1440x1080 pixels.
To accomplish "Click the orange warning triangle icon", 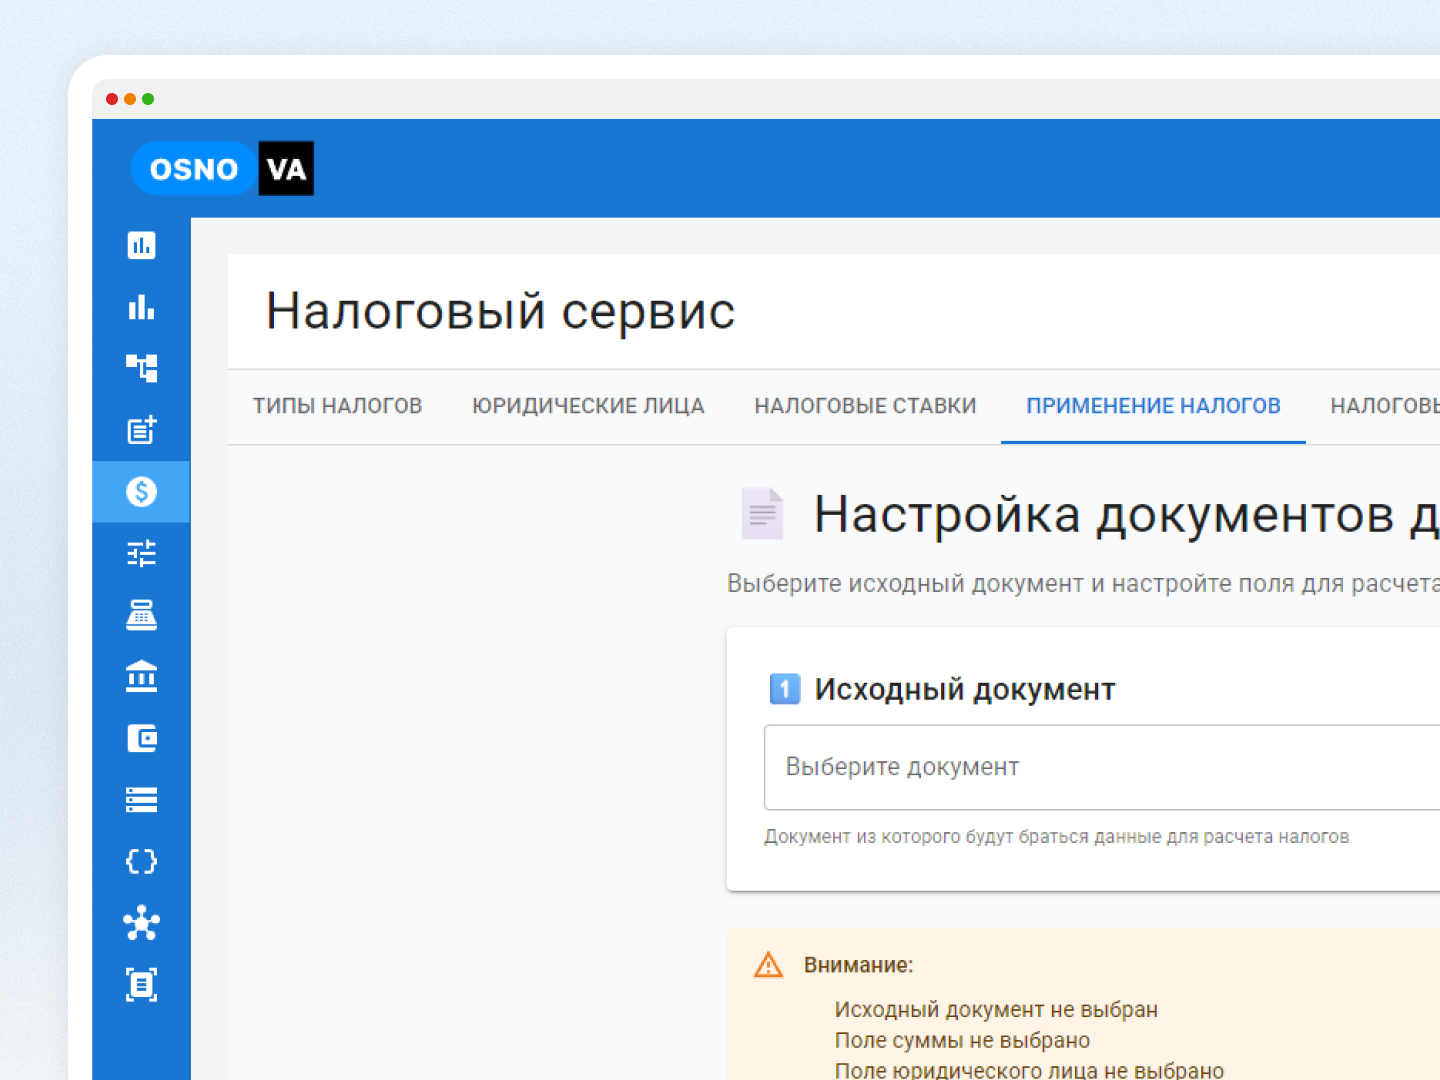I will pyautogui.click(x=768, y=965).
